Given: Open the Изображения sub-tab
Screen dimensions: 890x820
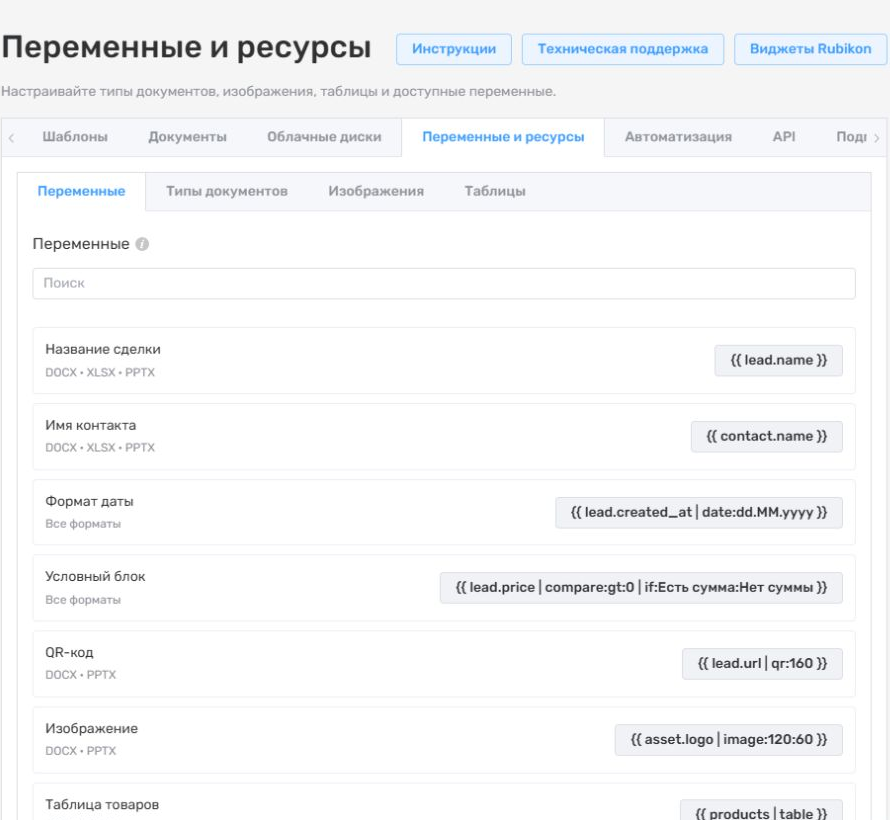Looking at the screenshot, I should 376,191.
